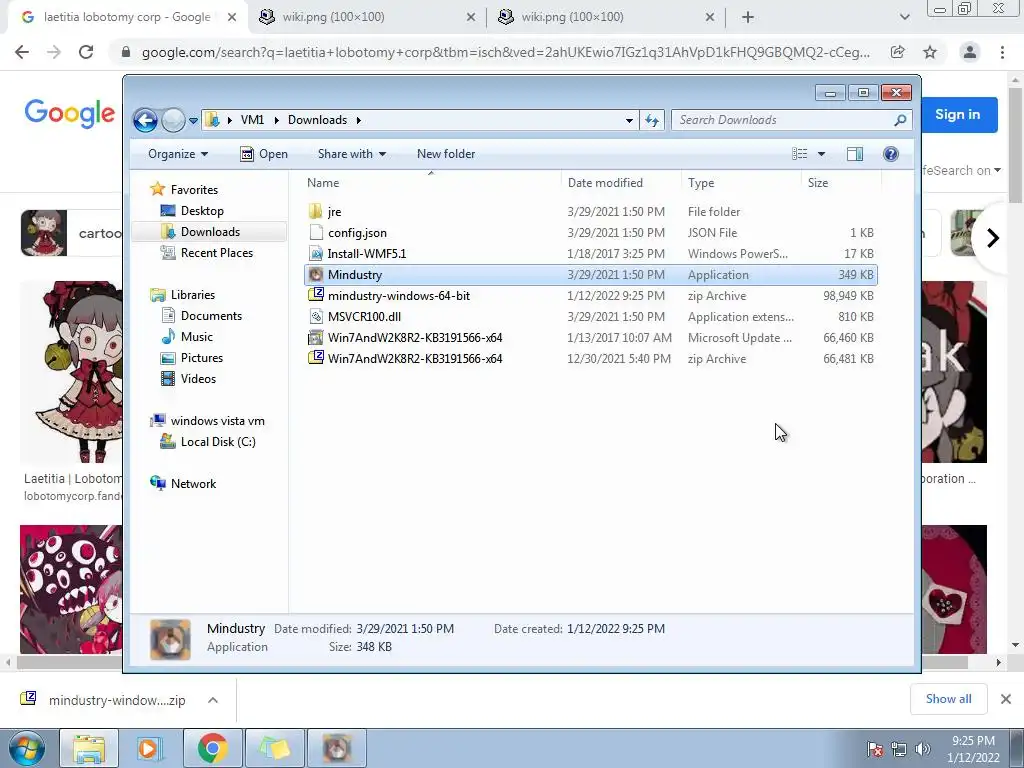
Task: Switch to the second wiki.png tab
Action: [606, 18]
